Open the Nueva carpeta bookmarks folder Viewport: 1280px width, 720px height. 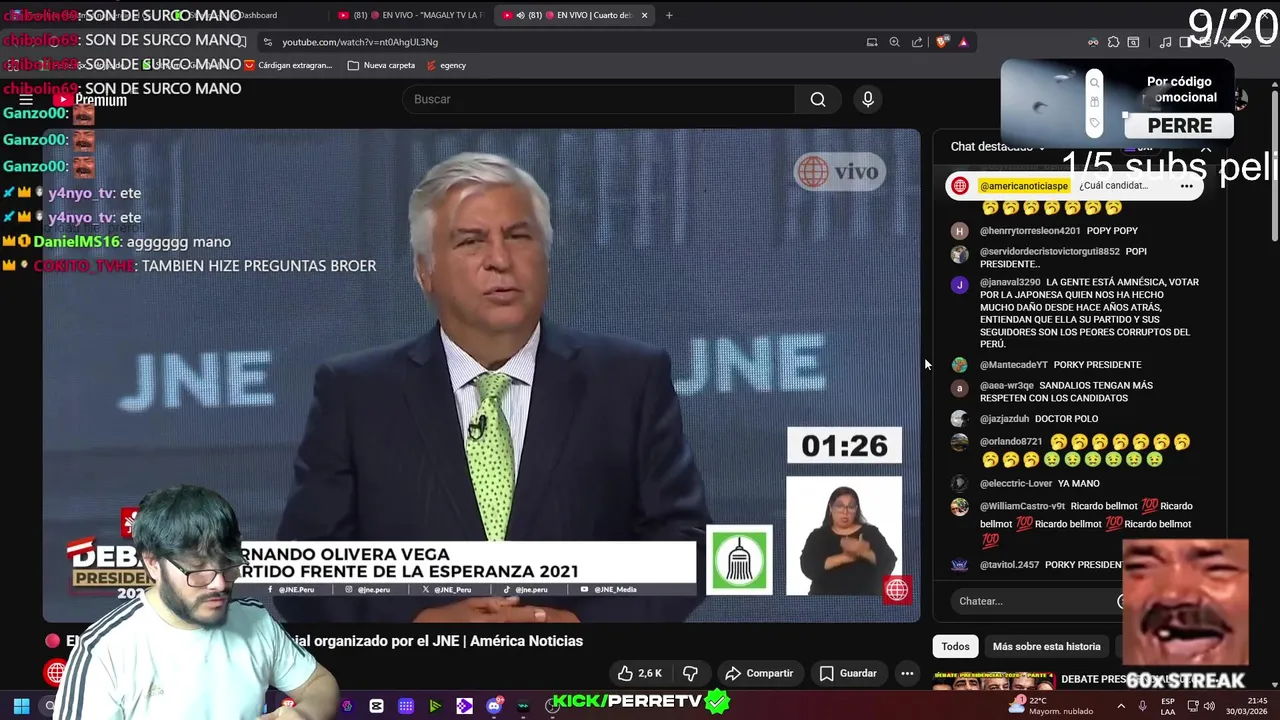[381, 65]
